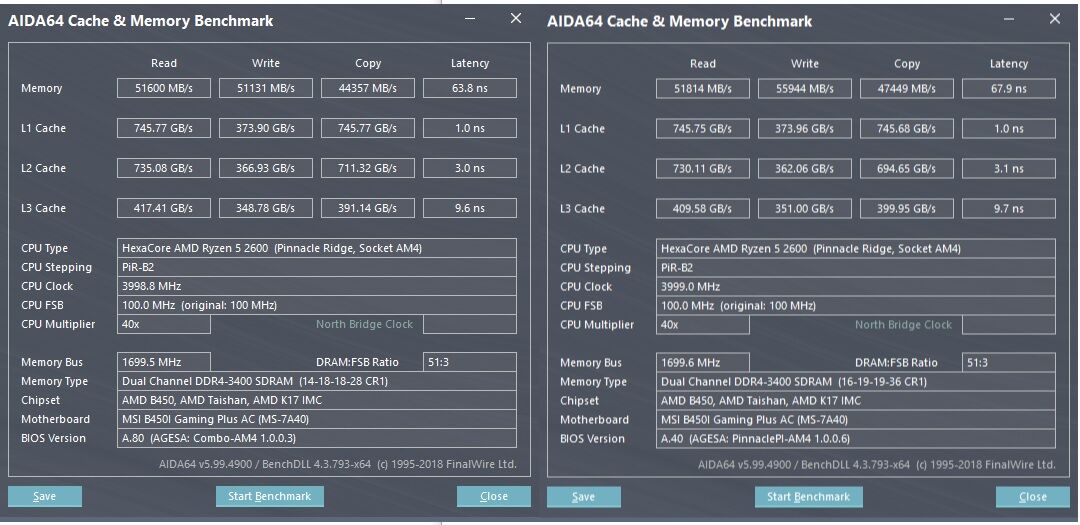Click Close button in left benchmark window
The height and width of the screenshot is (525, 1080).
[x=494, y=496]
